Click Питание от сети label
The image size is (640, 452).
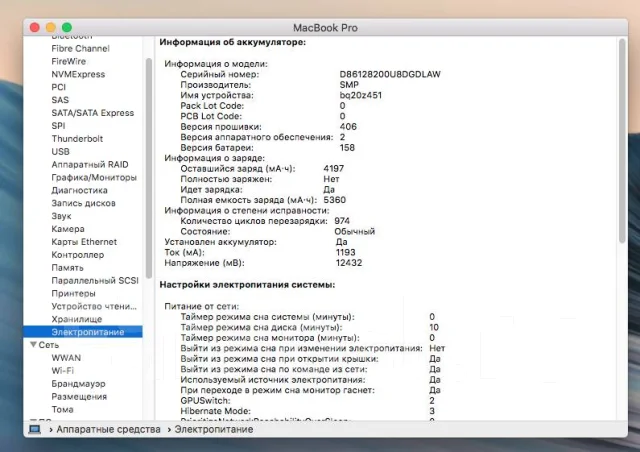202,306
